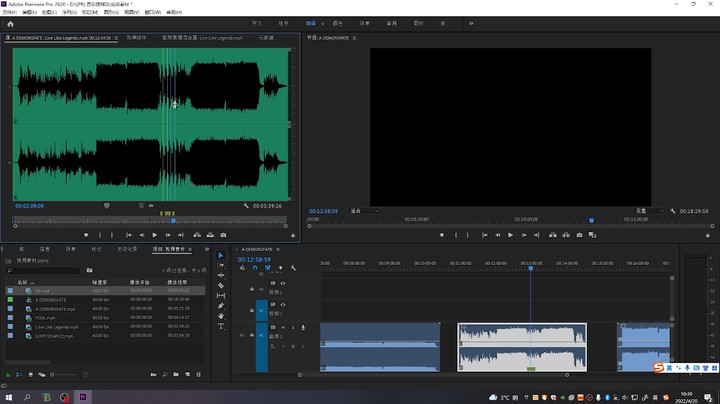This screenshot has width=720, height=404.
Task: Select the Track Select Forward tool
Action: point(221,265)
